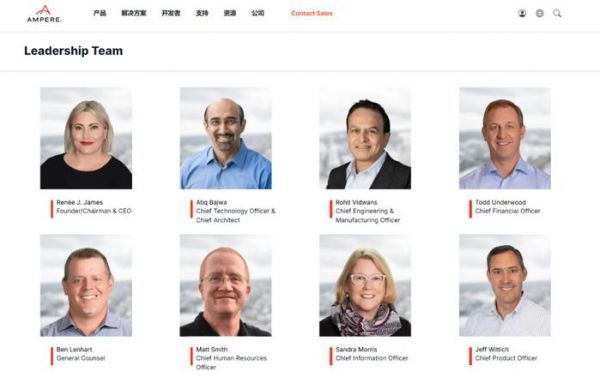Open the 产品 menu
This screenshot has width=600, height=377.
click(100, 13)
